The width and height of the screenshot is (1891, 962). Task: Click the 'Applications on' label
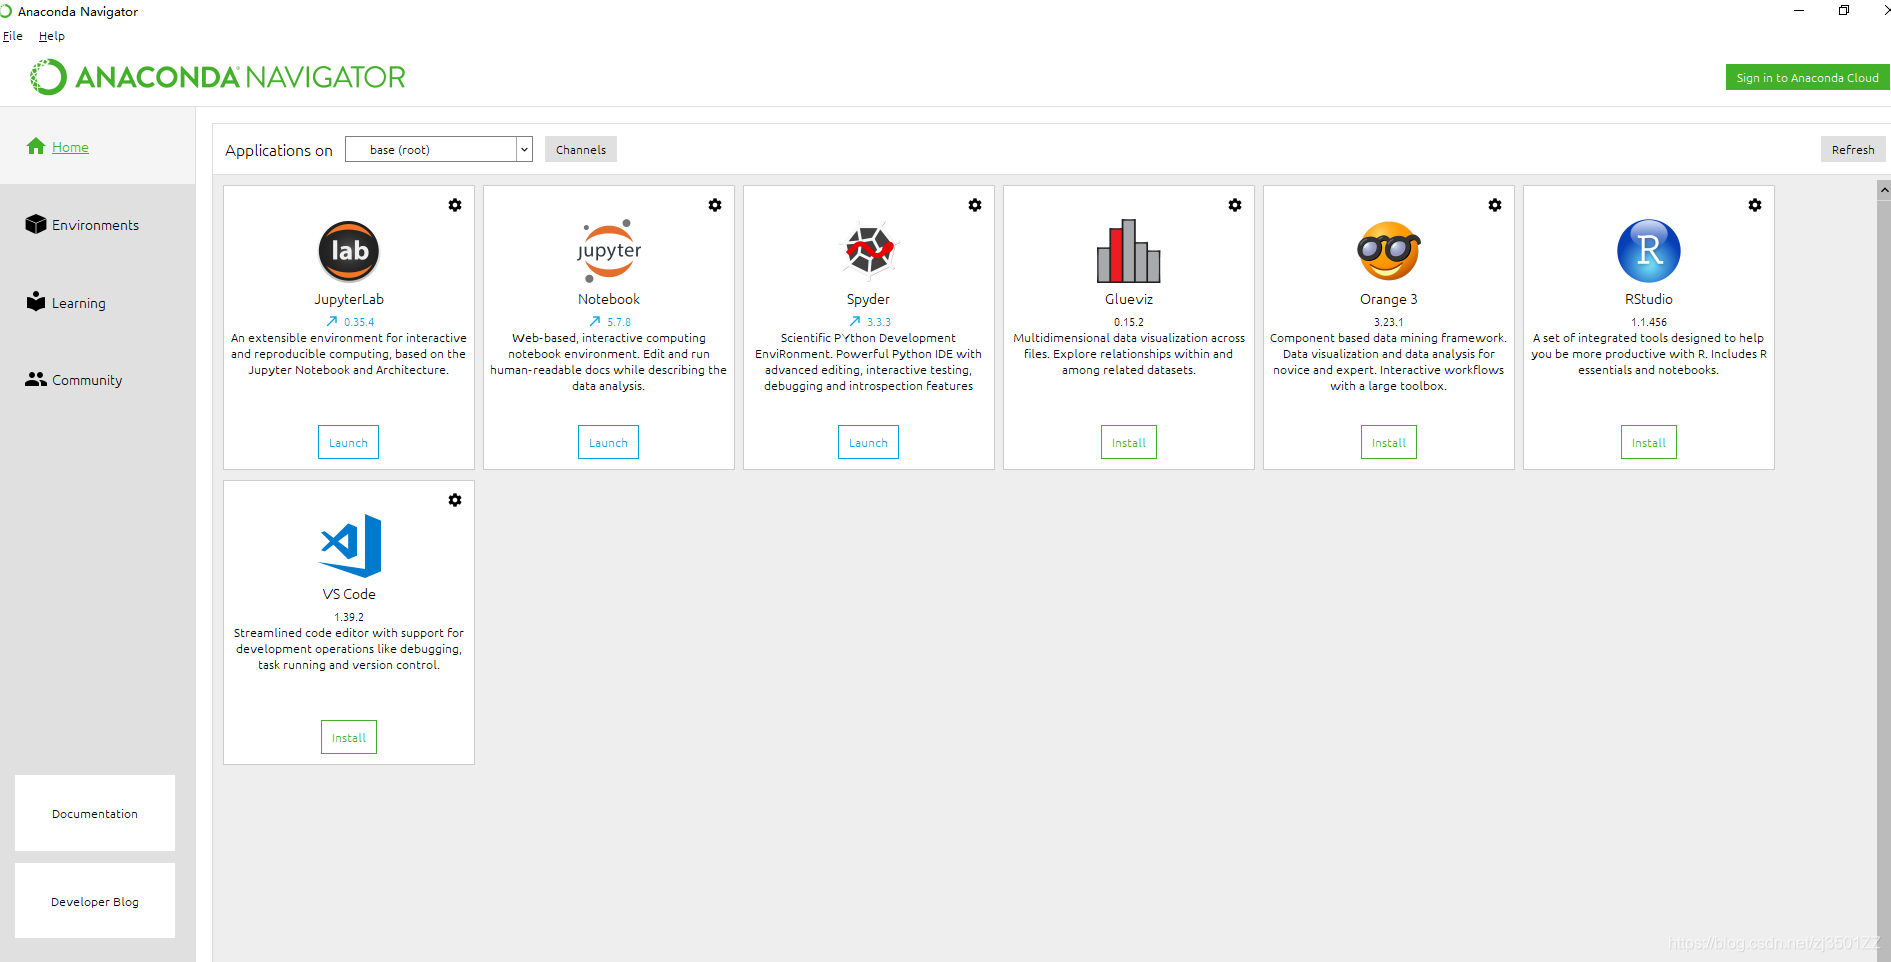pos(279,150)
